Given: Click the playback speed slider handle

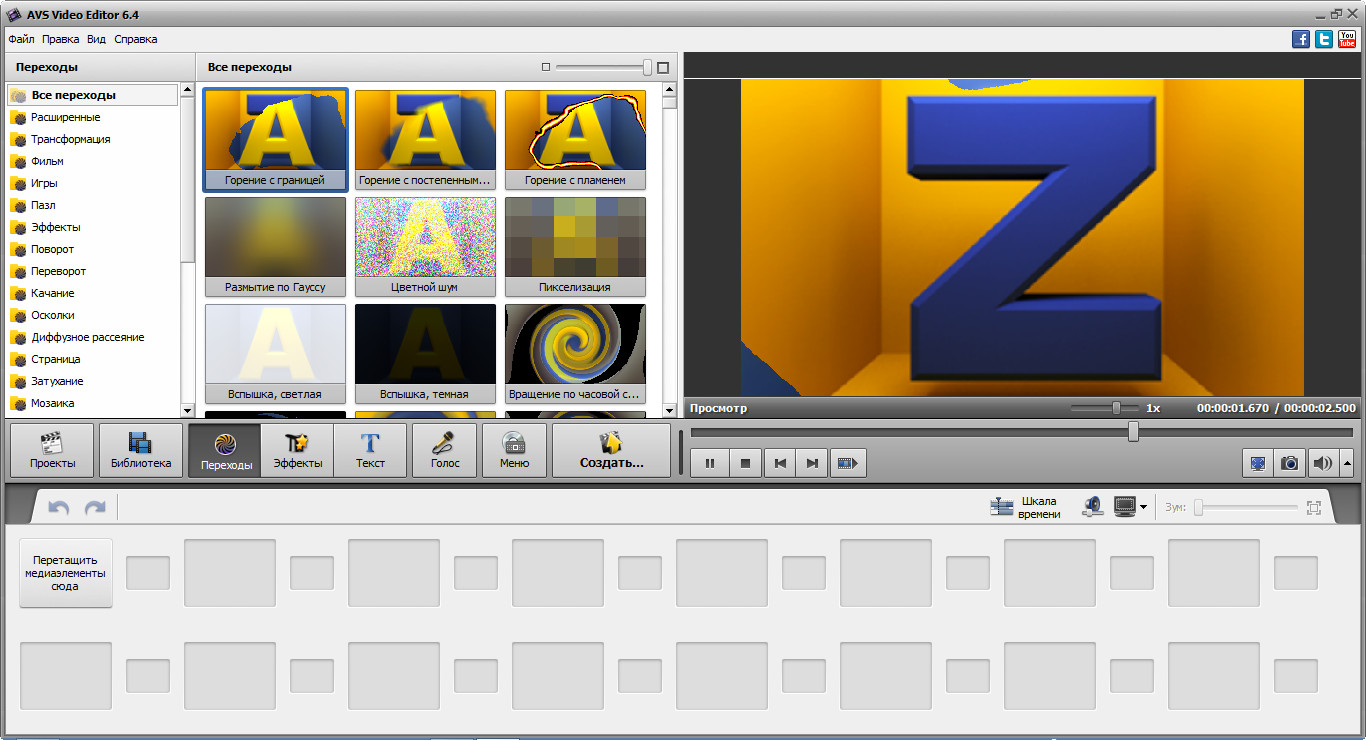Looking at the screenshot, I should (1117, 408).
